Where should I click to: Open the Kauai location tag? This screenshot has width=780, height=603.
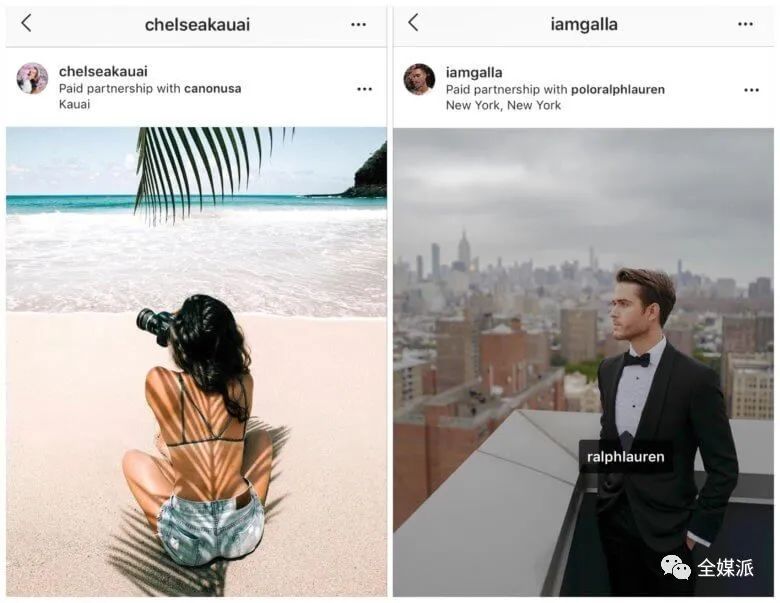(75, 104)
